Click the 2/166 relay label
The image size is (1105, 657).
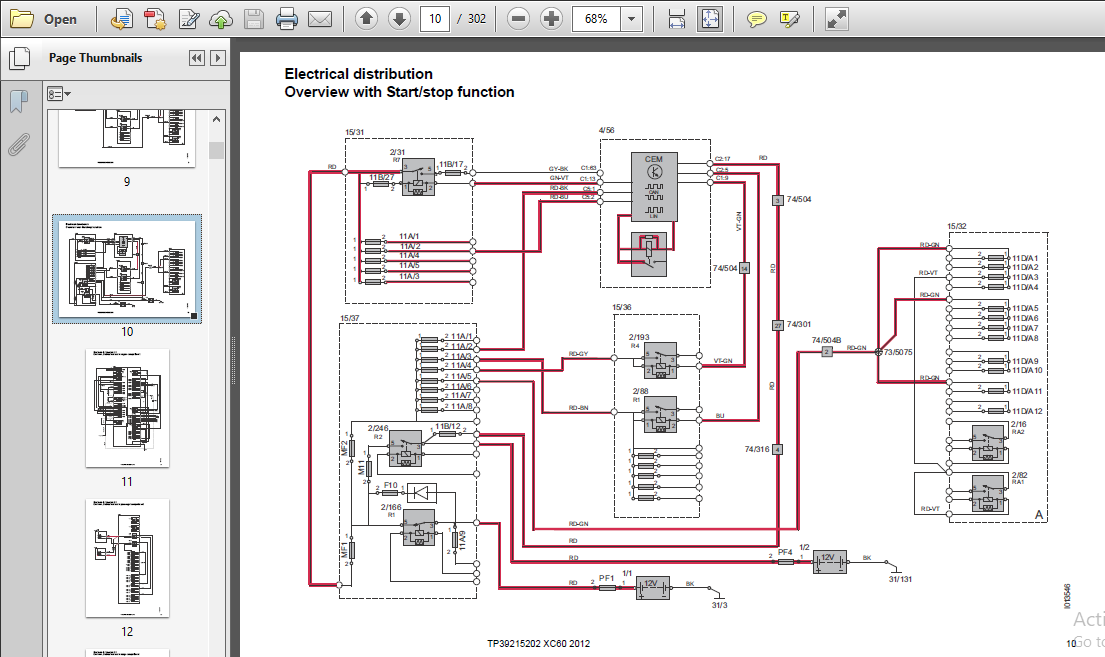point(391,507)
